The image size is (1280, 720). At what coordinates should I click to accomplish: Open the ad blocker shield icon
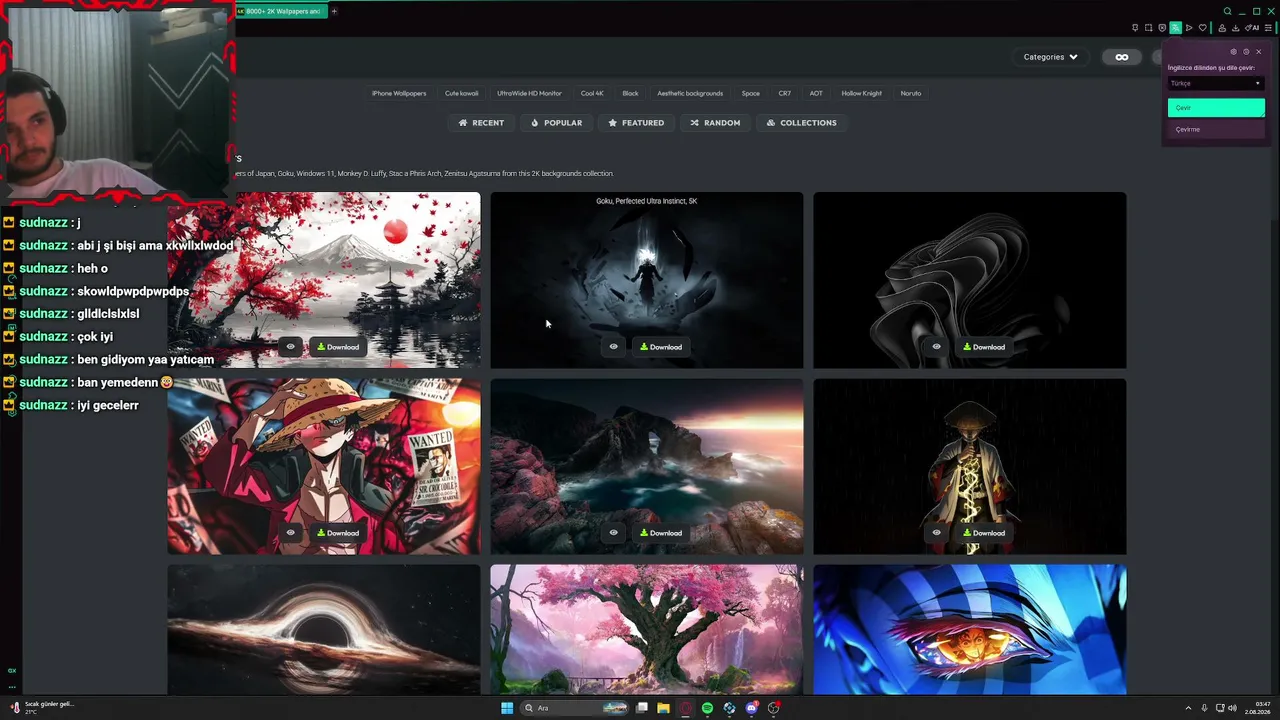pyautogui.click(x=1162, y=28)
